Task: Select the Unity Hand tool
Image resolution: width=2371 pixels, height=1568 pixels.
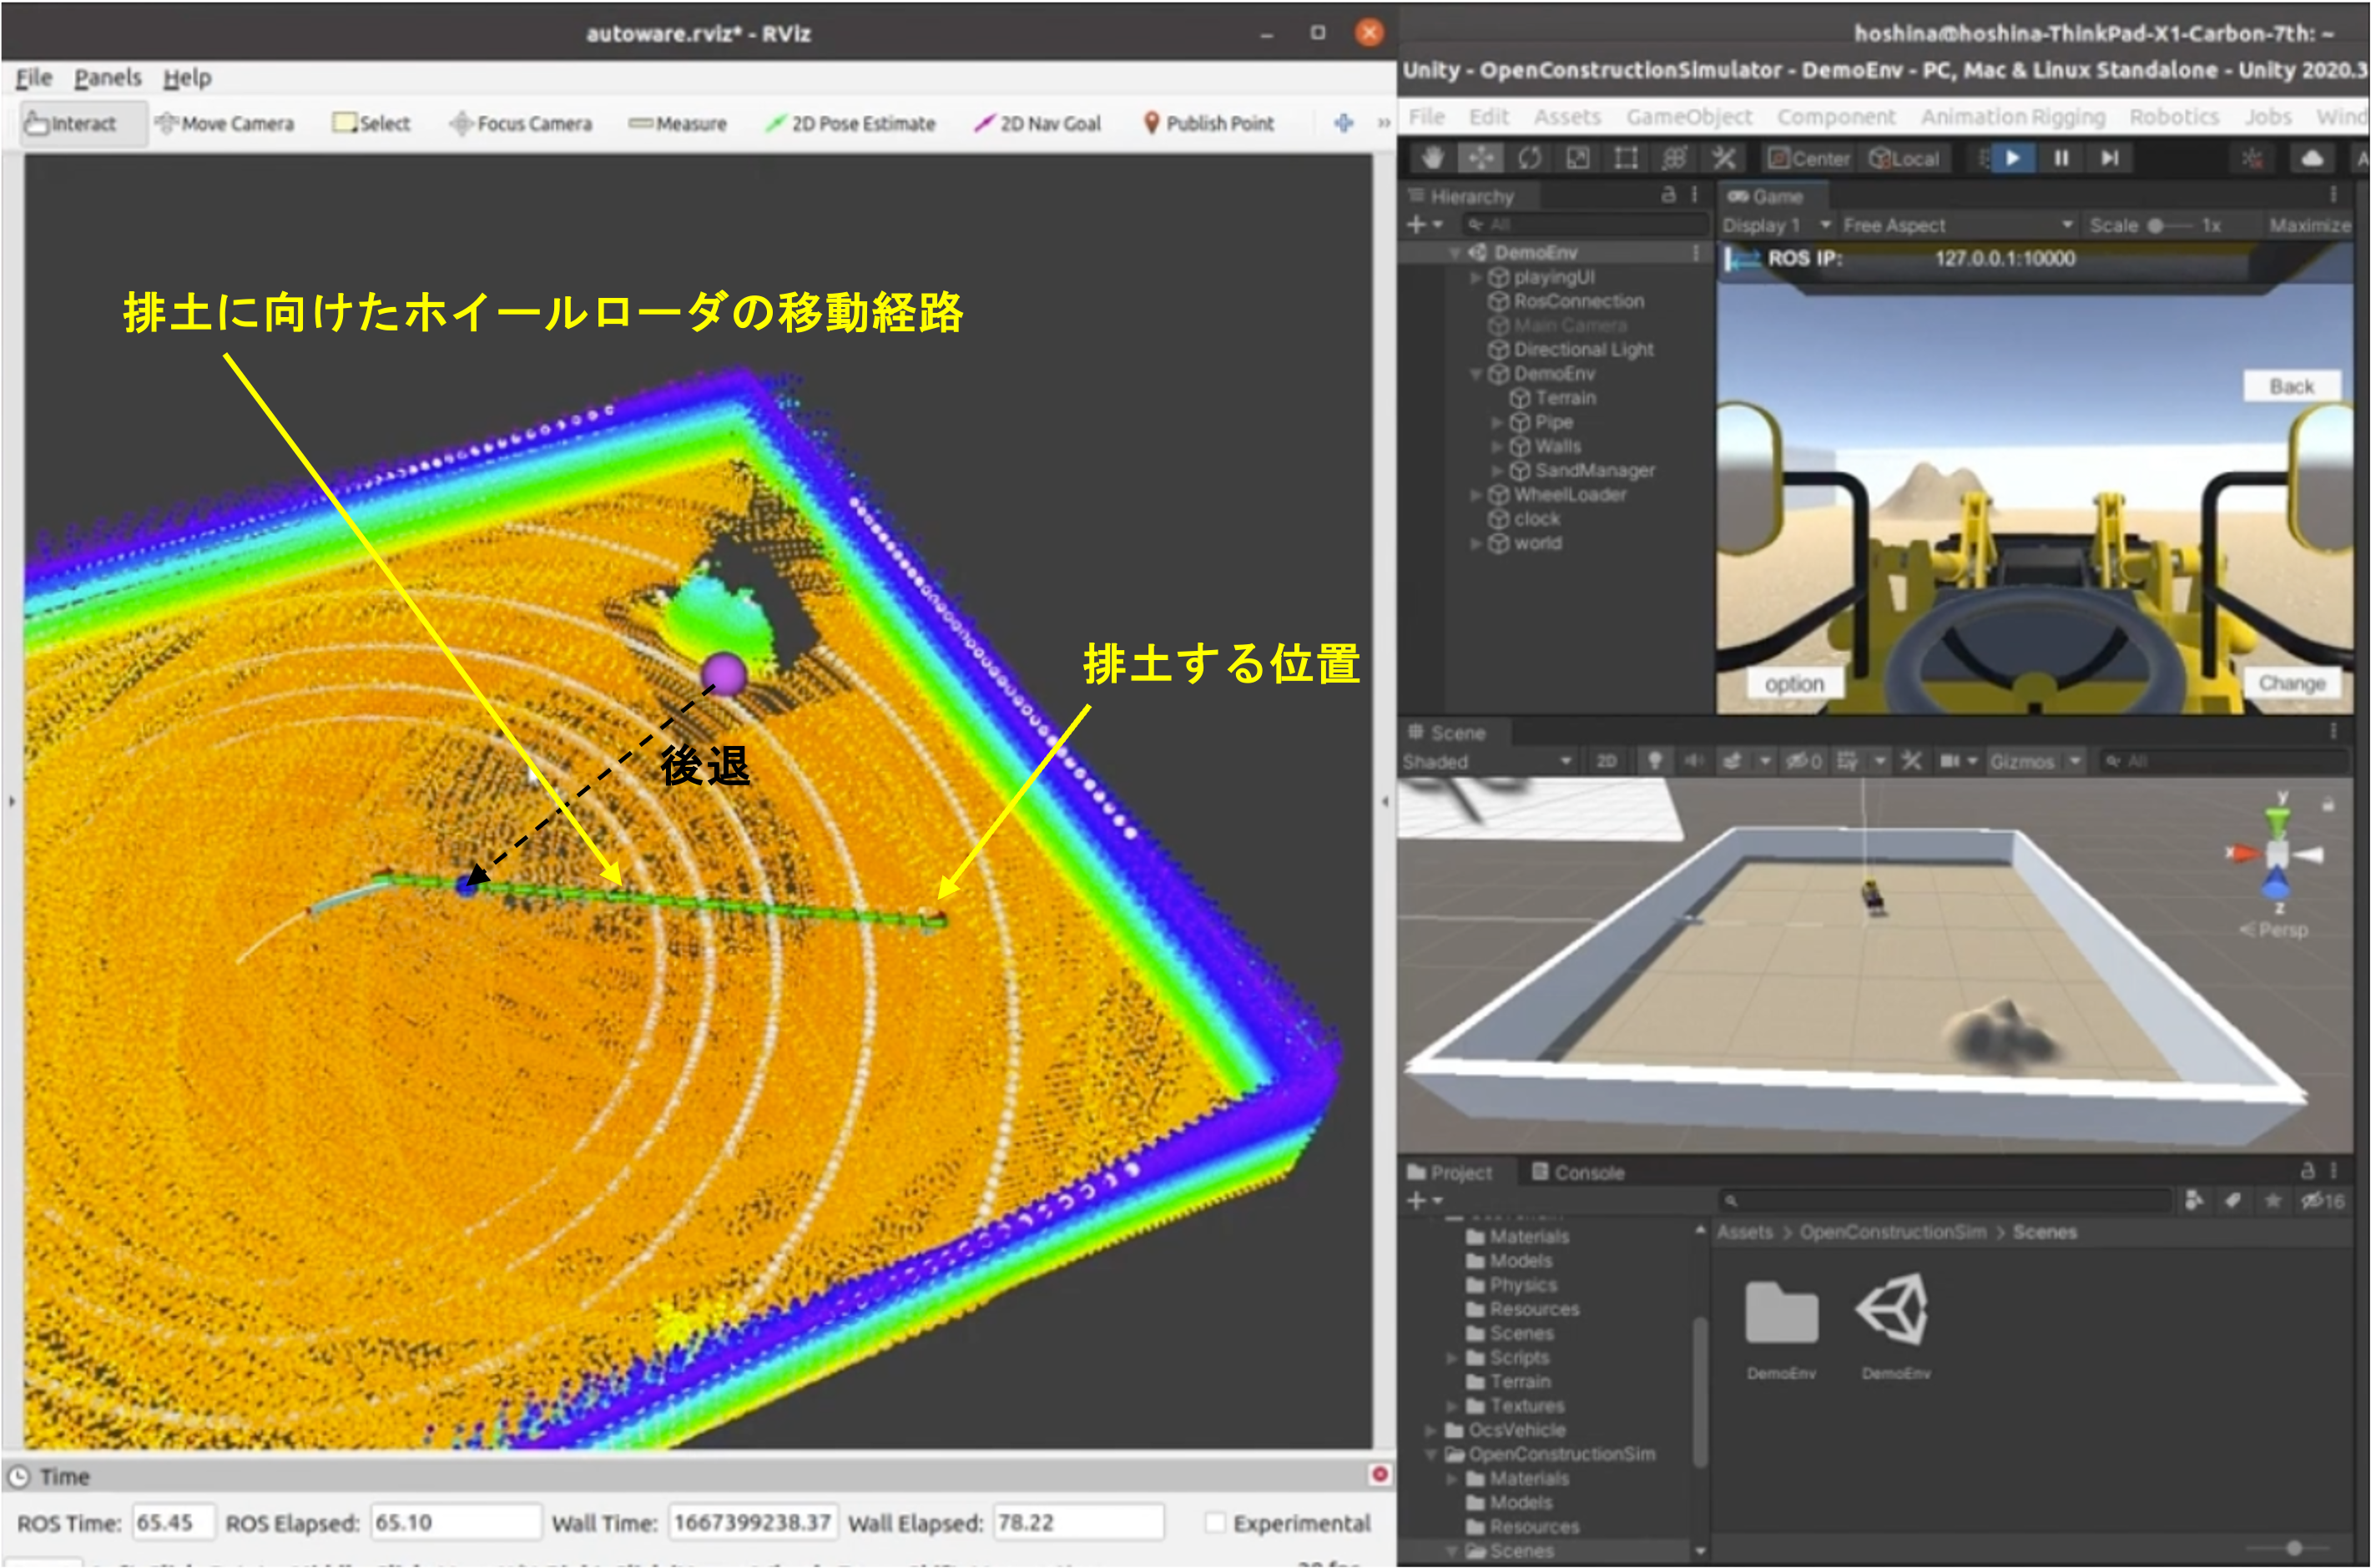Action: 1433,158
